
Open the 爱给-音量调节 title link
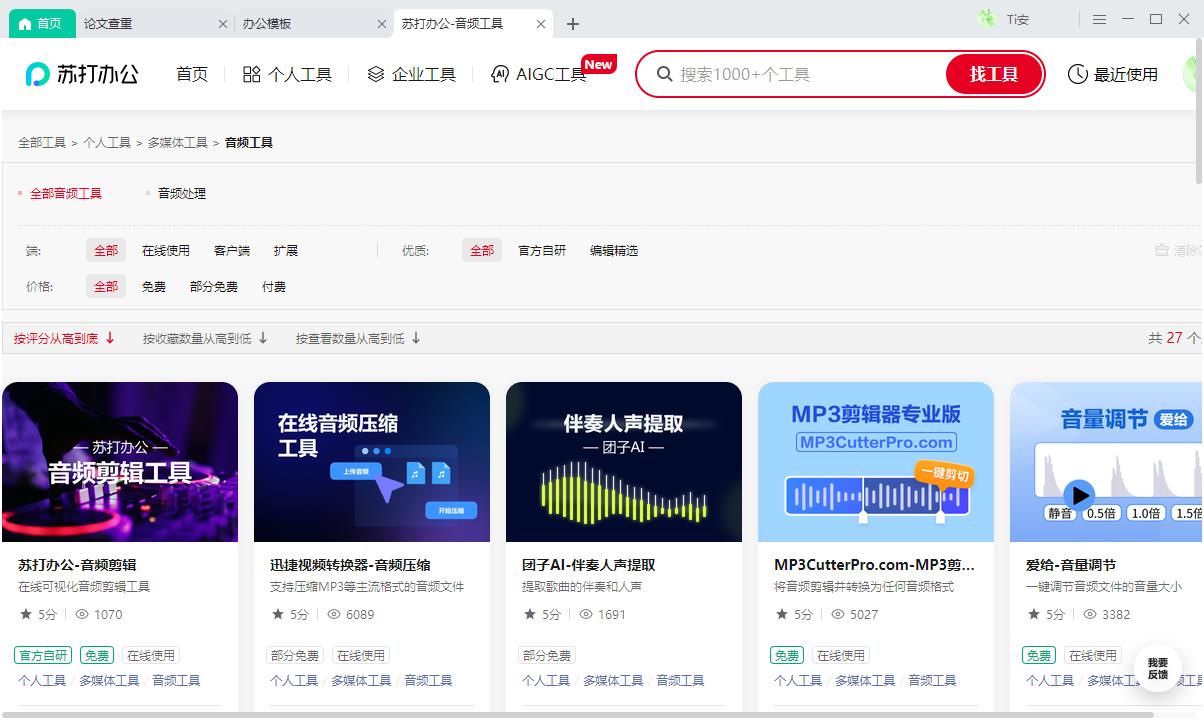[x=1071, y=565]
